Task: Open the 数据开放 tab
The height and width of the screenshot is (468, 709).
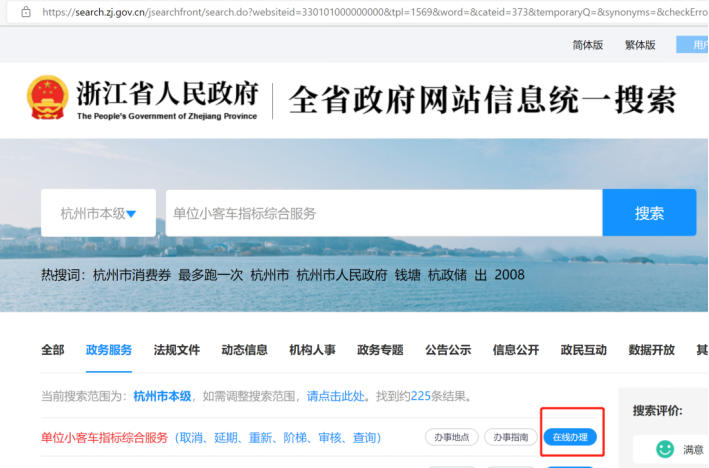Action: 652,350
